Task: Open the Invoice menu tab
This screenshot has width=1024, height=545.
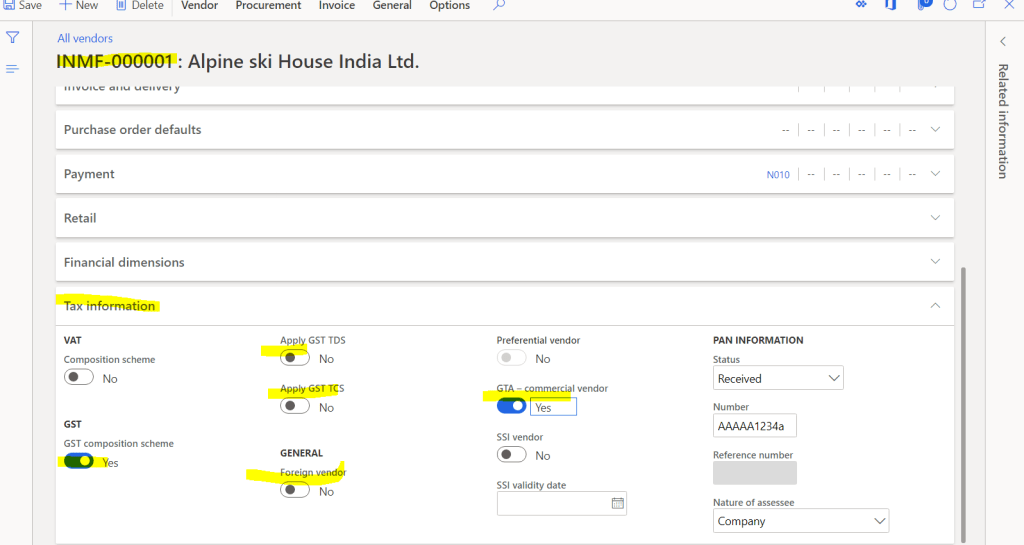Action: pos(336,6)
